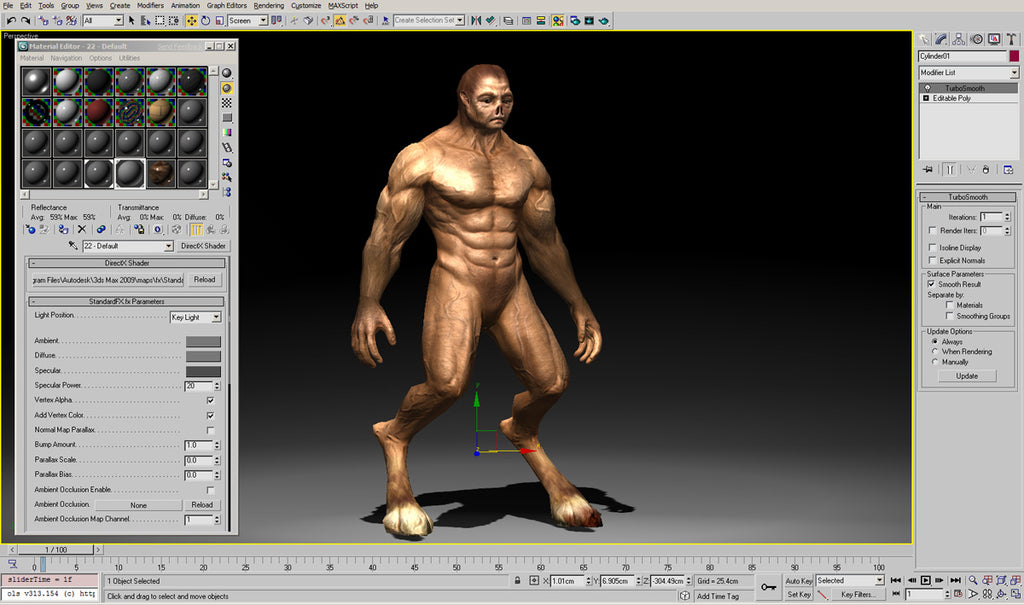Viewport: 1024px width, 605px height.
Task: Select the Select and Rotate tool
Action: coord(206,20)
